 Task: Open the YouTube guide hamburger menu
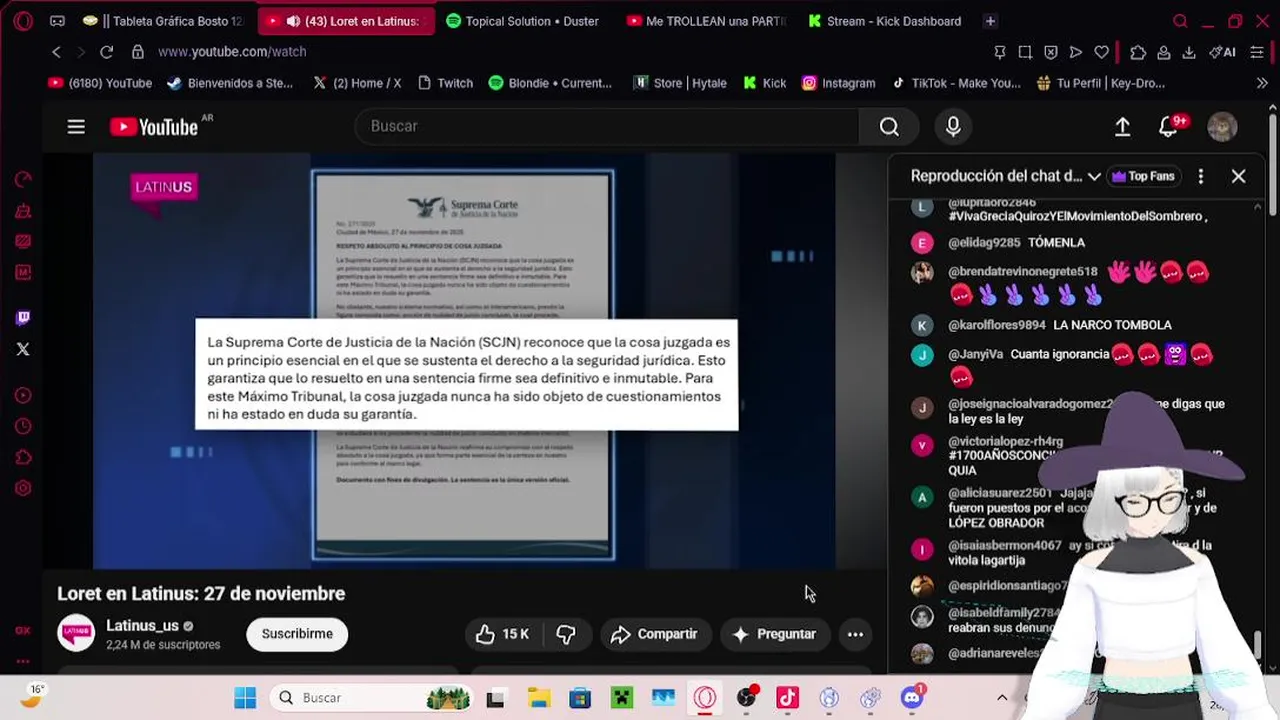click(76, 127)
